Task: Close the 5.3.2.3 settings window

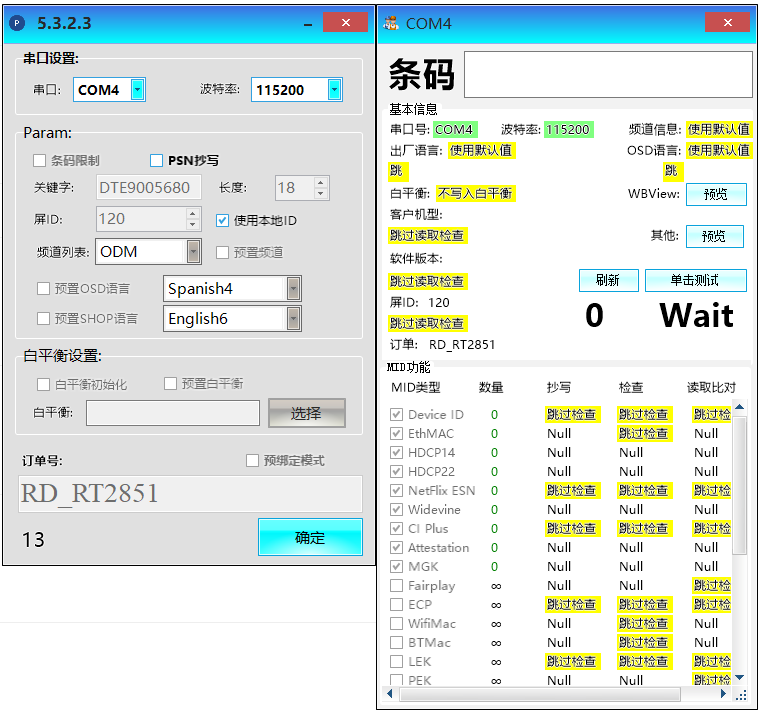Action: coord(345,21)
